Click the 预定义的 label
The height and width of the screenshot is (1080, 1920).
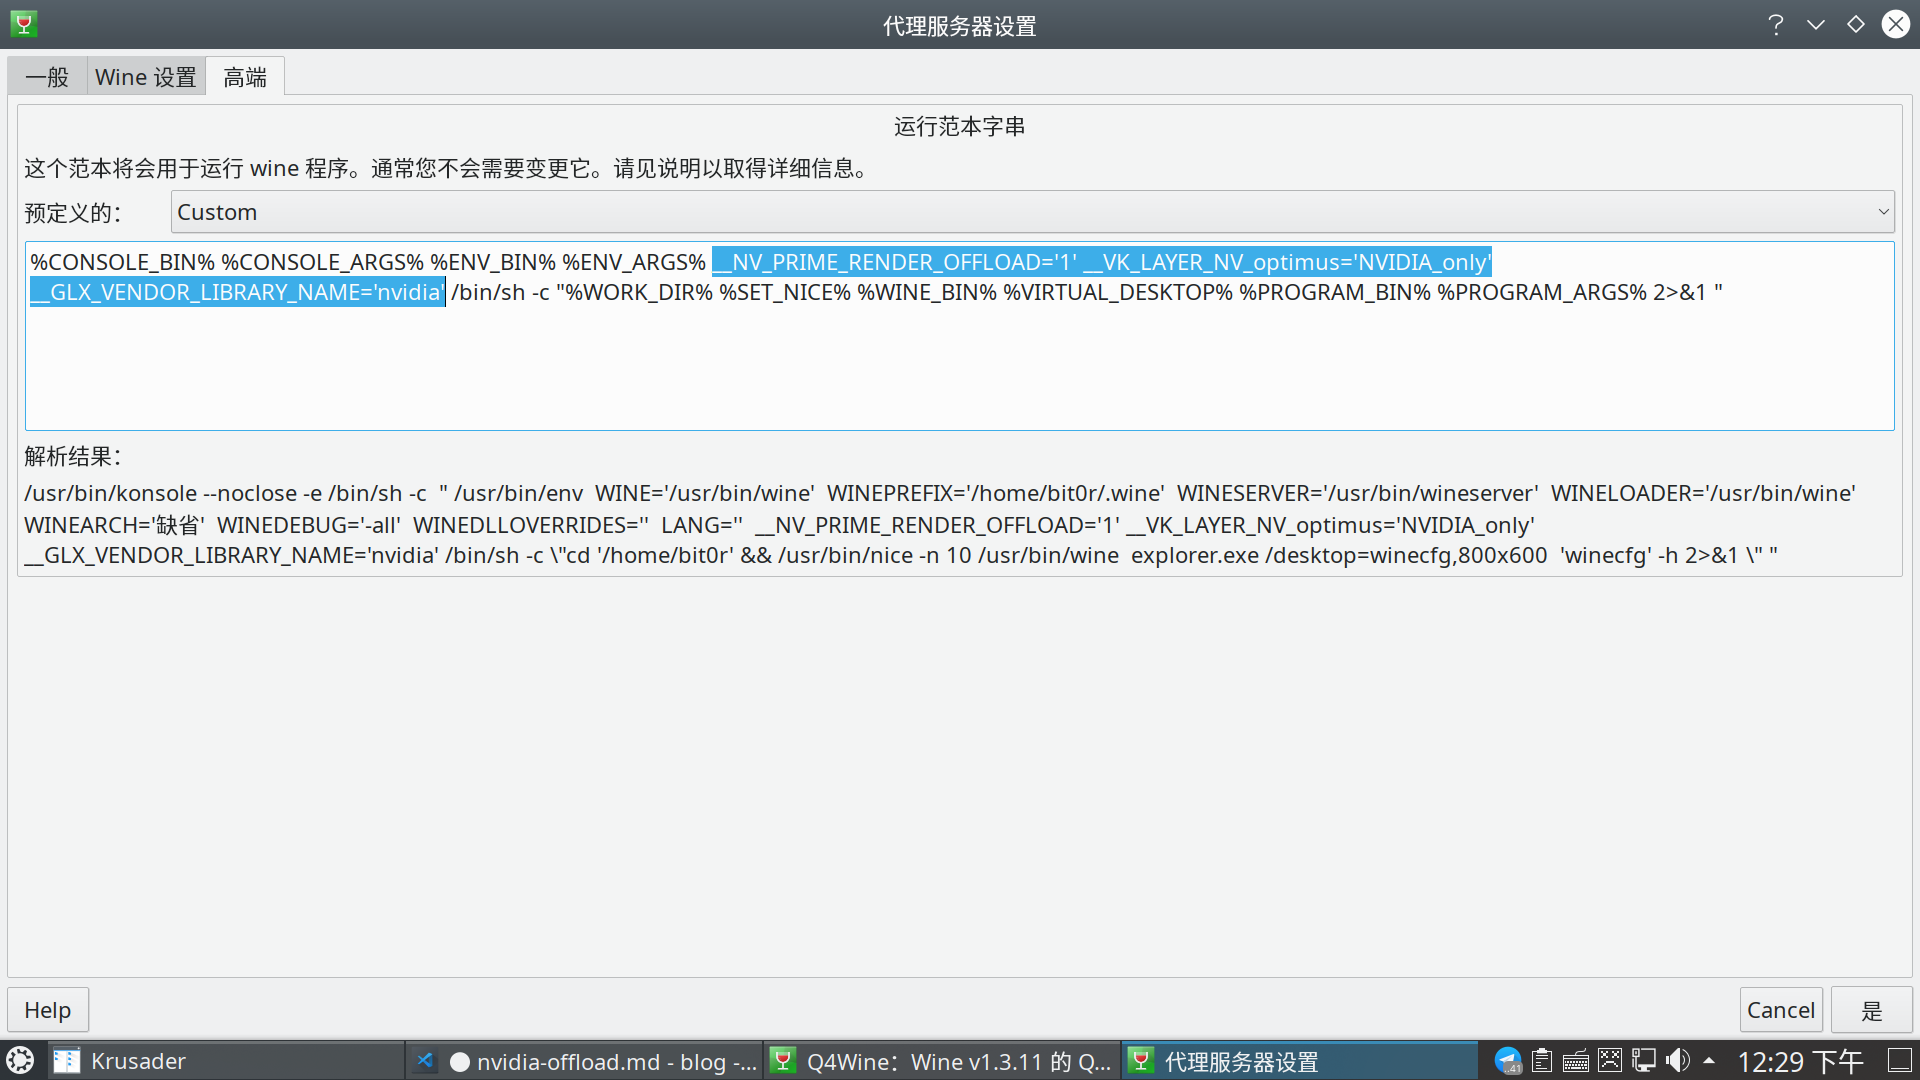73,213
